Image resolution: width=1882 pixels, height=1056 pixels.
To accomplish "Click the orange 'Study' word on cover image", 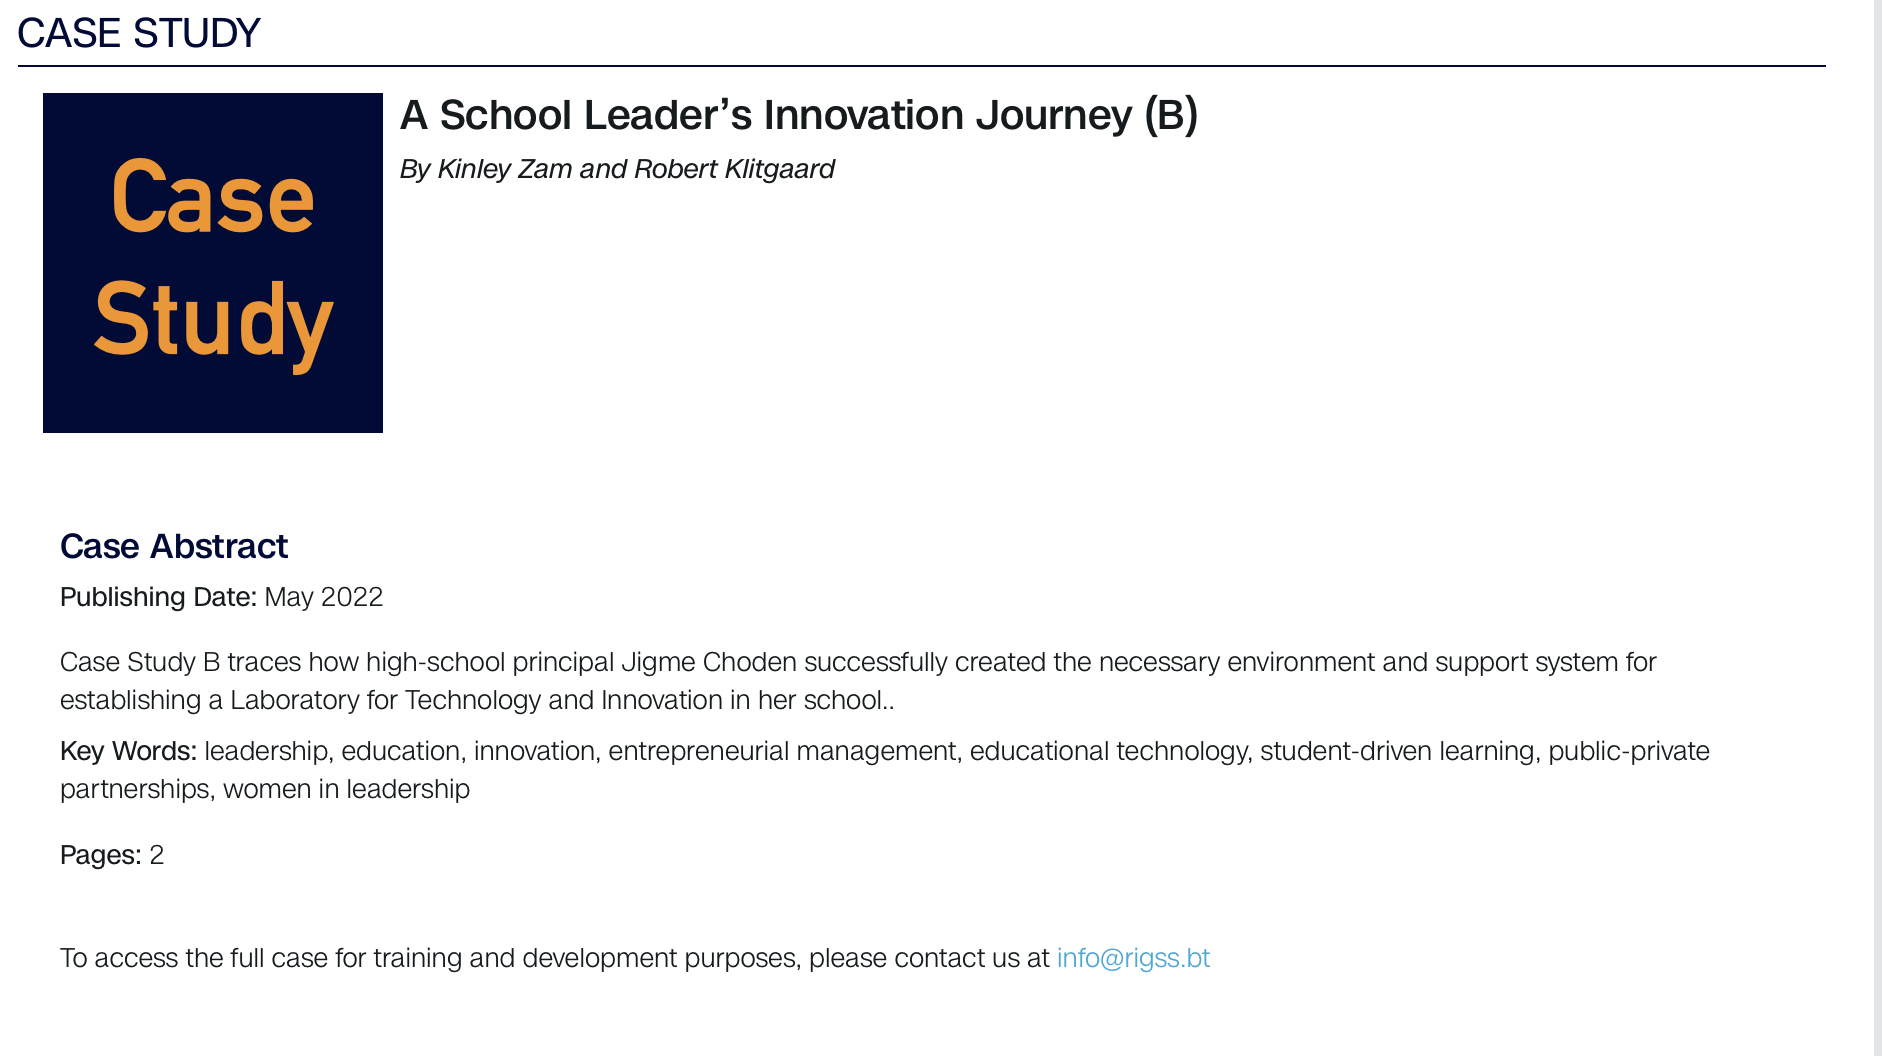I will pyautogui.click(x=213, y=321).
